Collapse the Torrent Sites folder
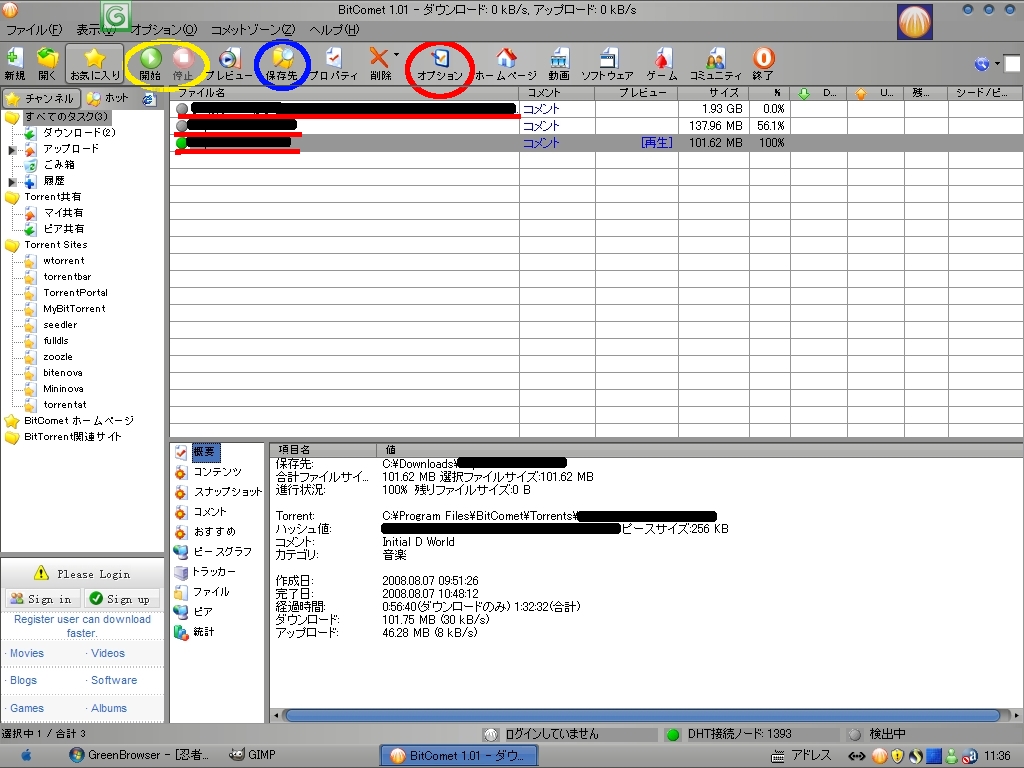The width and height of the screenshot is (1024, 768). 12,246
